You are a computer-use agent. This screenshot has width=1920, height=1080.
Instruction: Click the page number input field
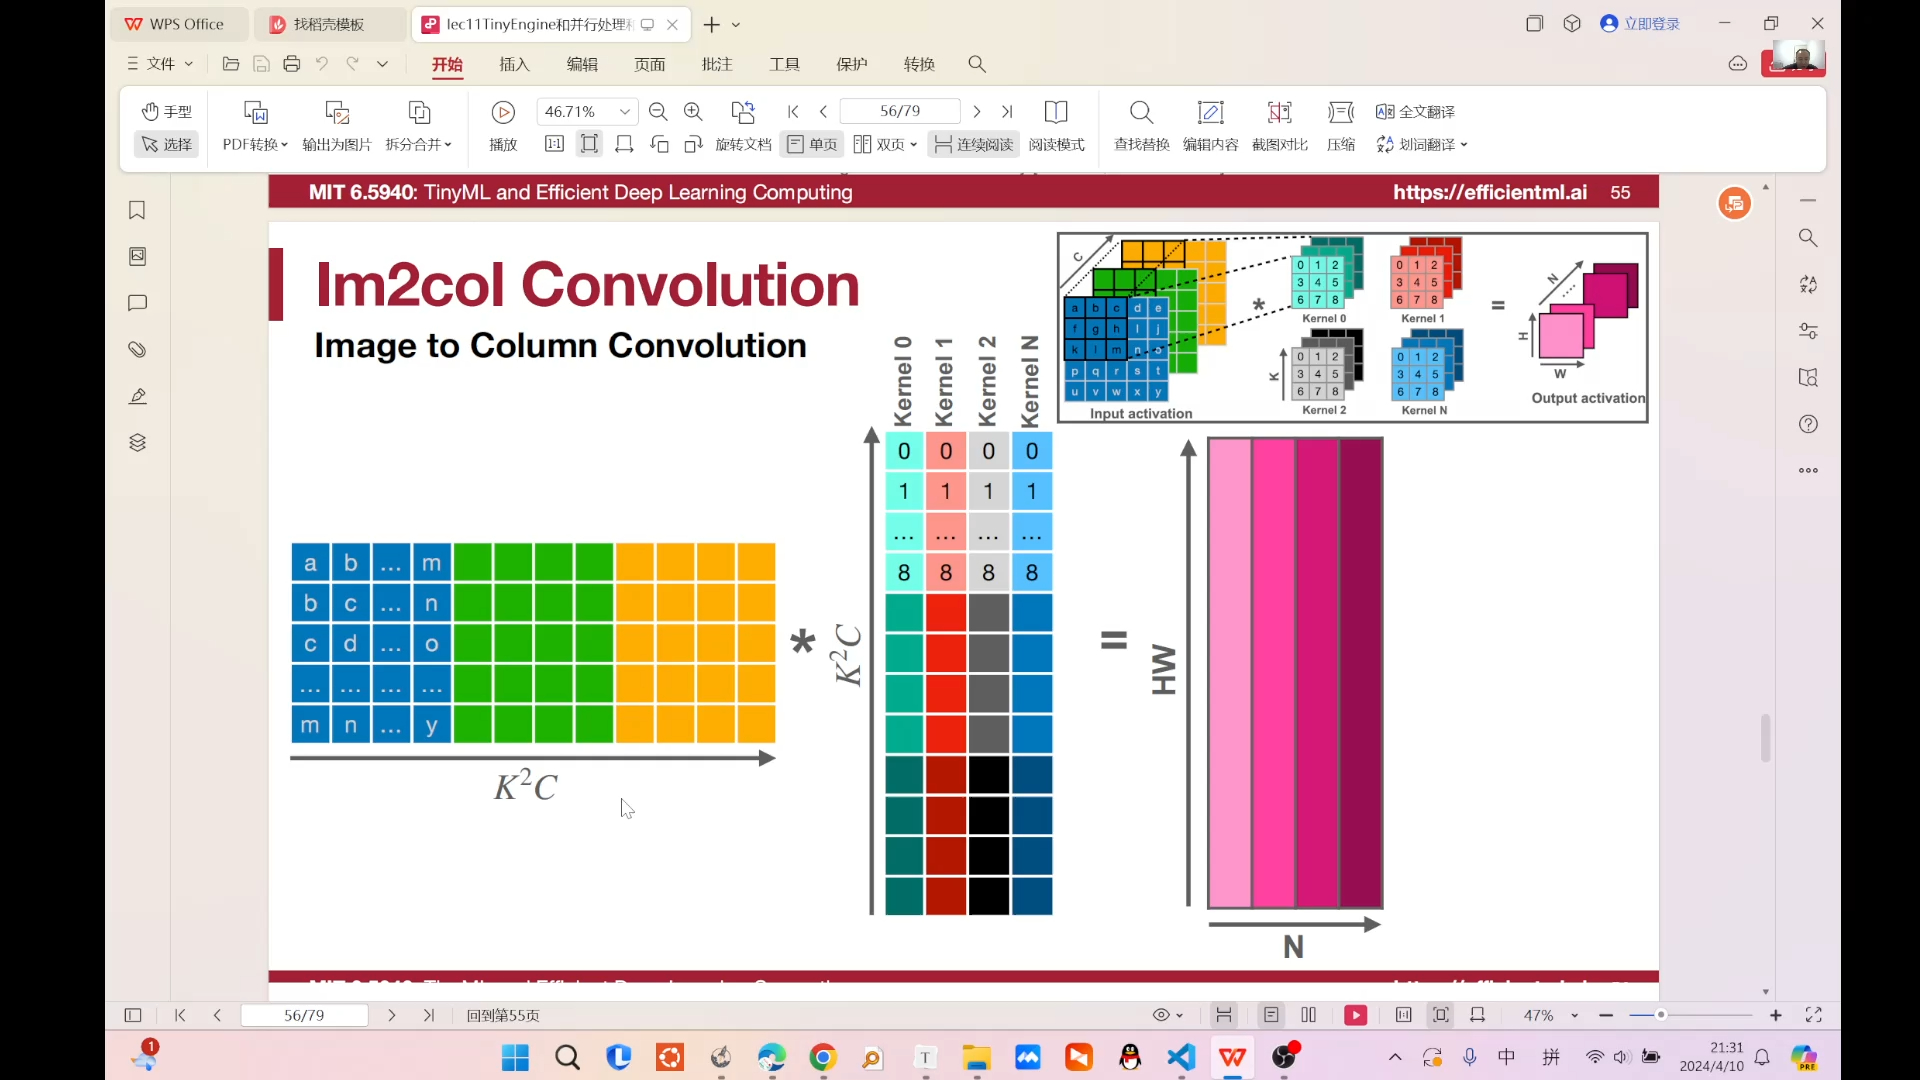[899, 111]
